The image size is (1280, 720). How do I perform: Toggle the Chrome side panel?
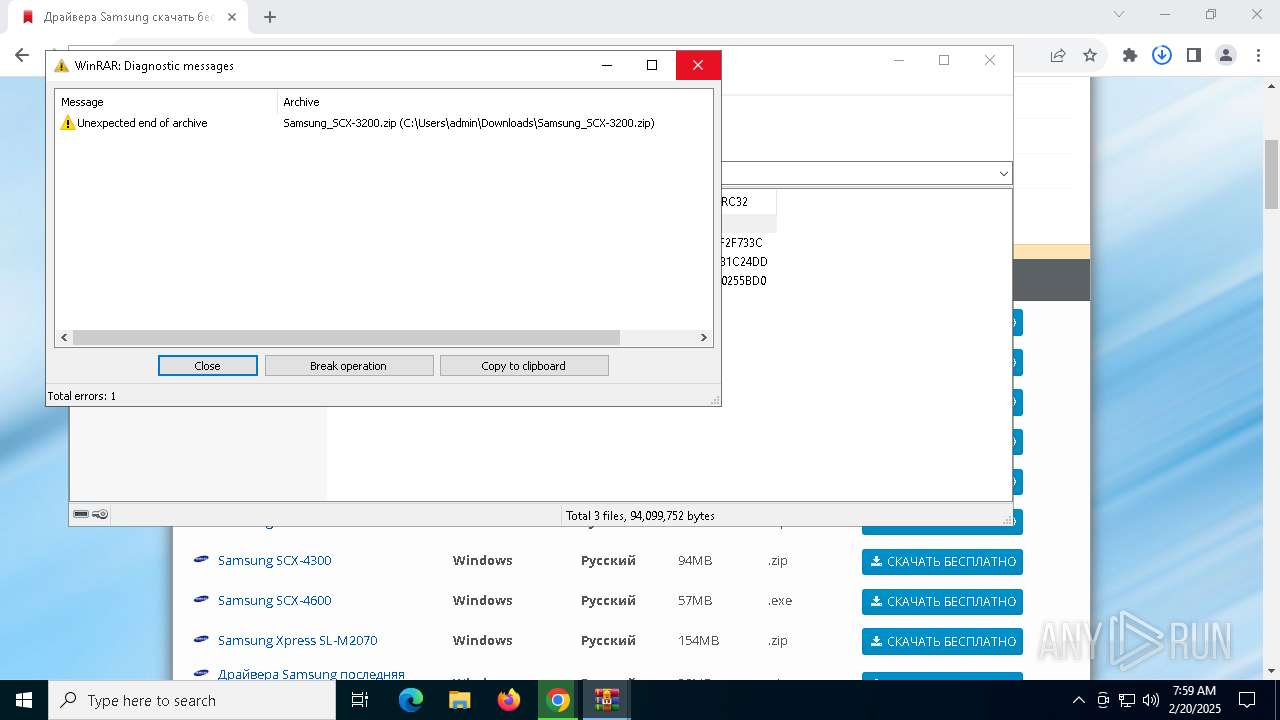click(1194, 56)
